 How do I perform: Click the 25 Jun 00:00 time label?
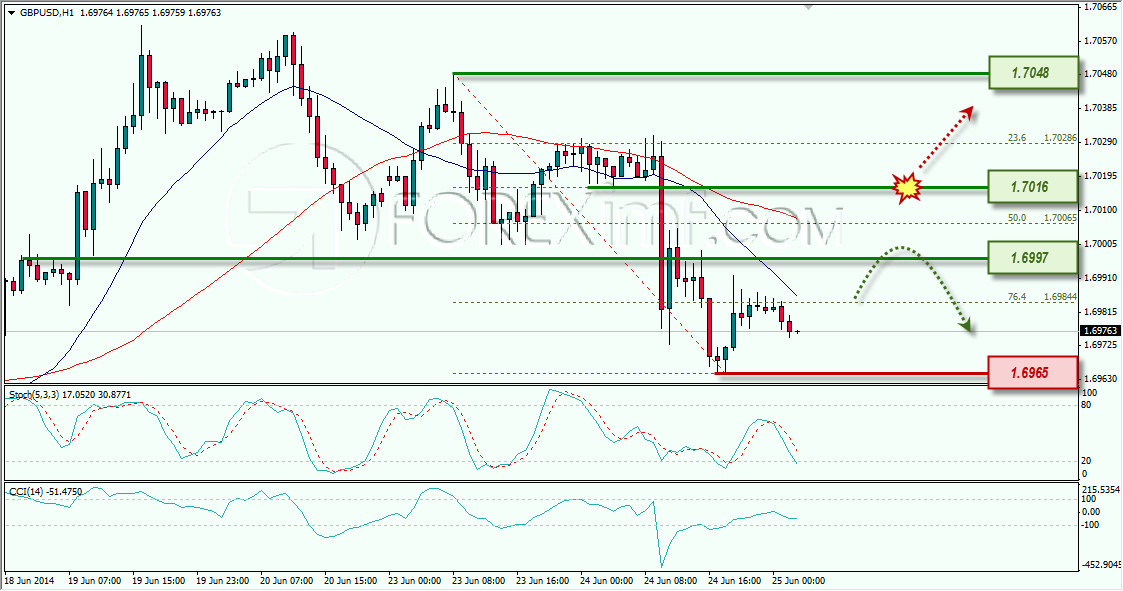pos(799,580)
